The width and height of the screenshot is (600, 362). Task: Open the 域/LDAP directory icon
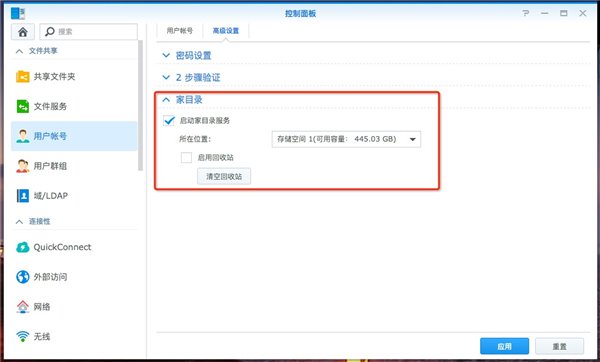coord(23,196)
